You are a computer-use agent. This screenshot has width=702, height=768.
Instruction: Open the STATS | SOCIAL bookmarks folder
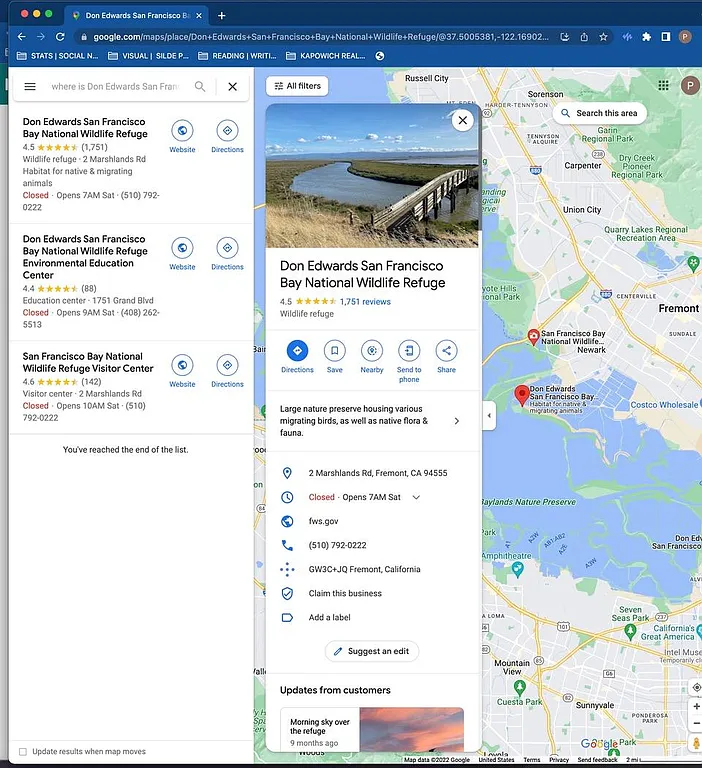click(x=57, y=56)
